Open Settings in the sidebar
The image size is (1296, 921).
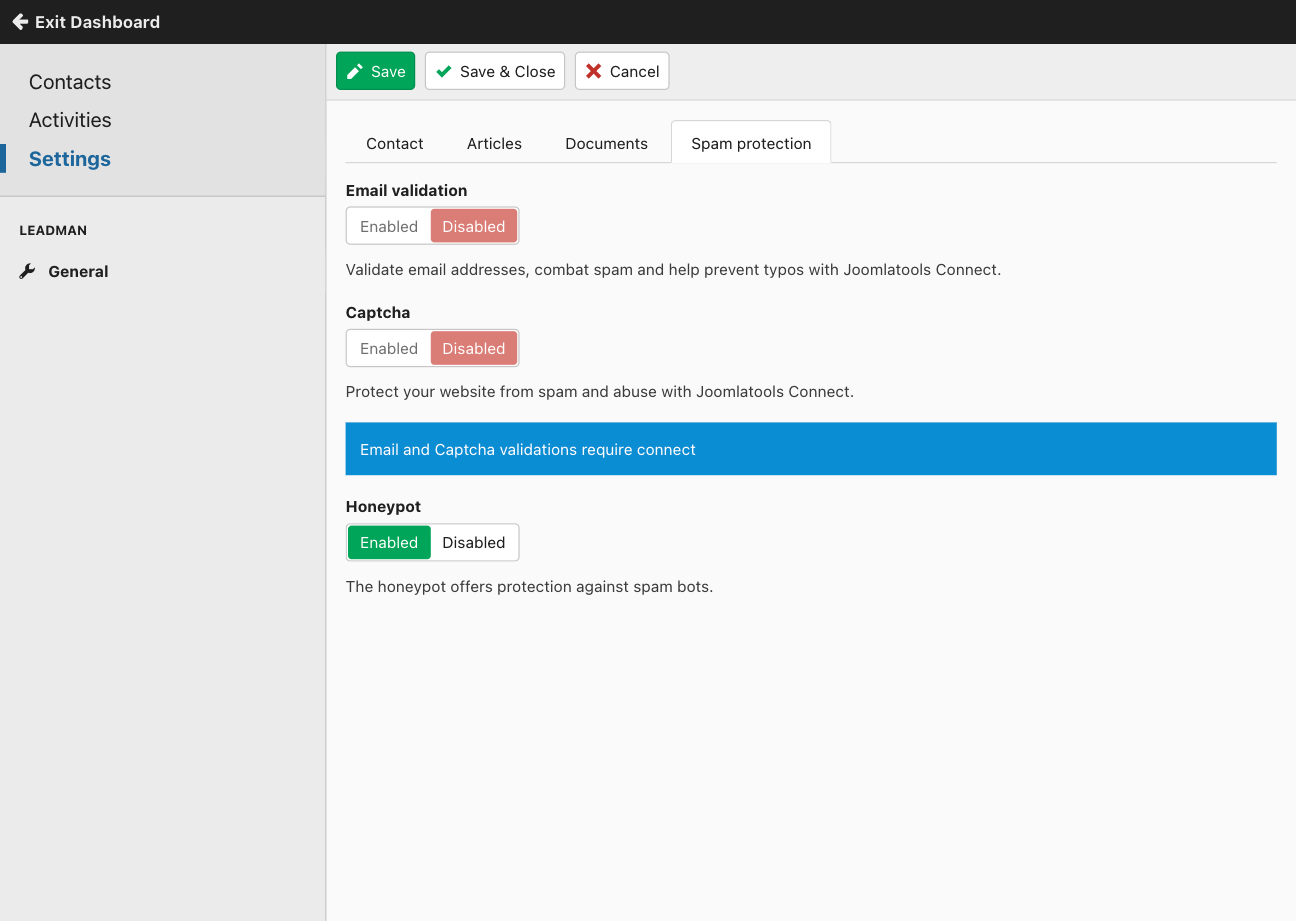coord(70,159)
